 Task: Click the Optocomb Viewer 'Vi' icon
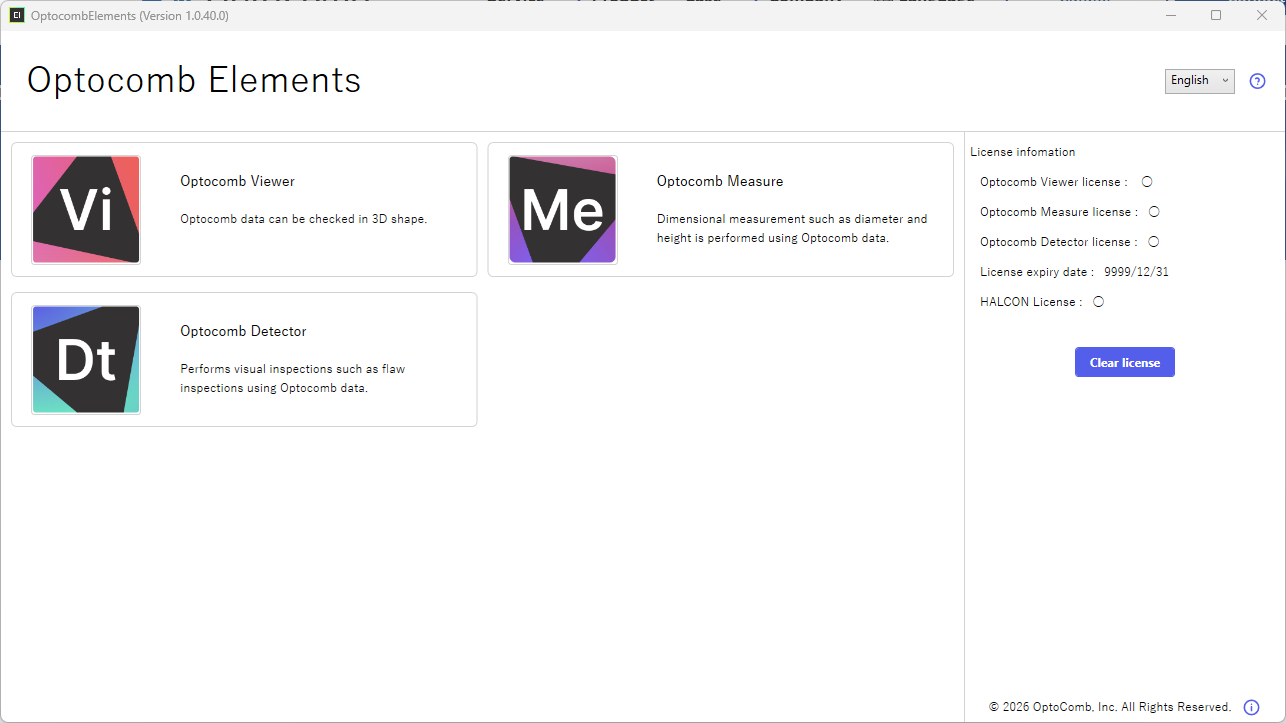coord(86,209)
